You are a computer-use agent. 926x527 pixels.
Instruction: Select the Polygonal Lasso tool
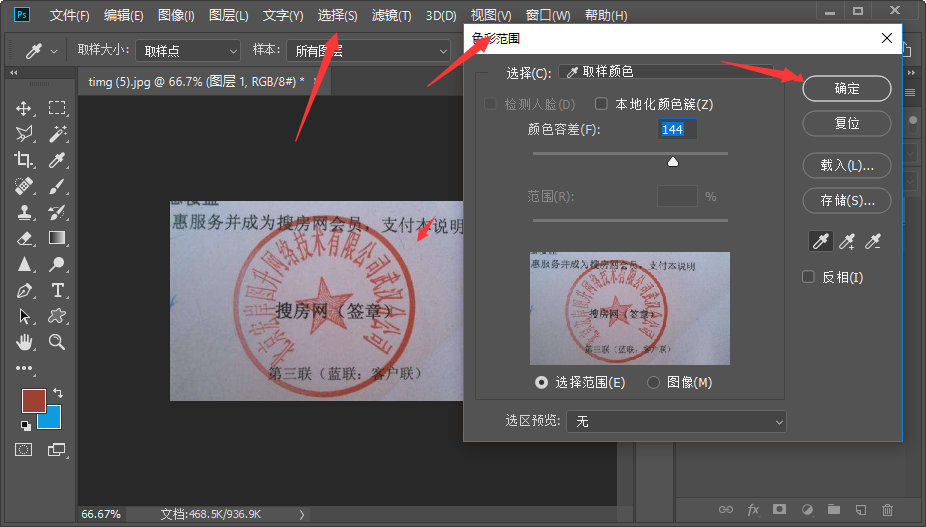pyautogui.click(x=24, y=134)
